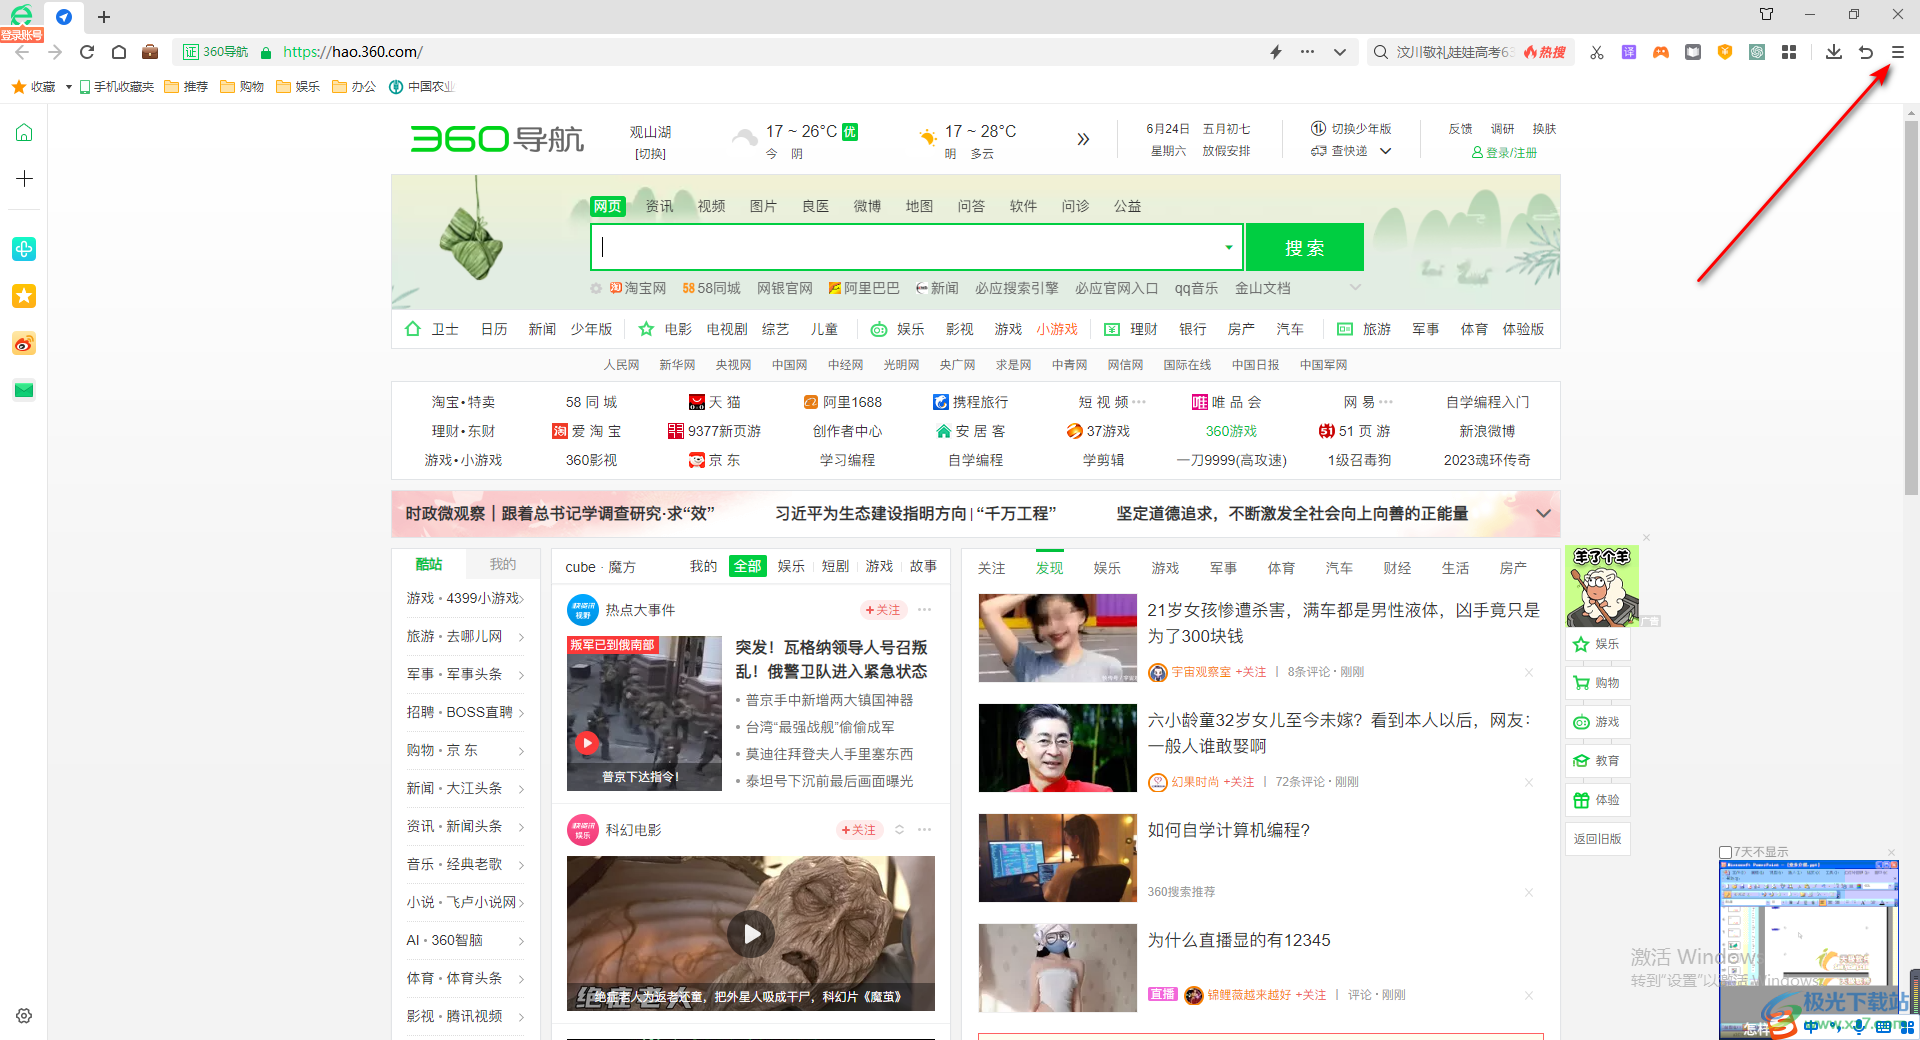Click the right-rail 购物 shortcut
Screen dimensions: 1920x1040
click(x=1597, y=683)
